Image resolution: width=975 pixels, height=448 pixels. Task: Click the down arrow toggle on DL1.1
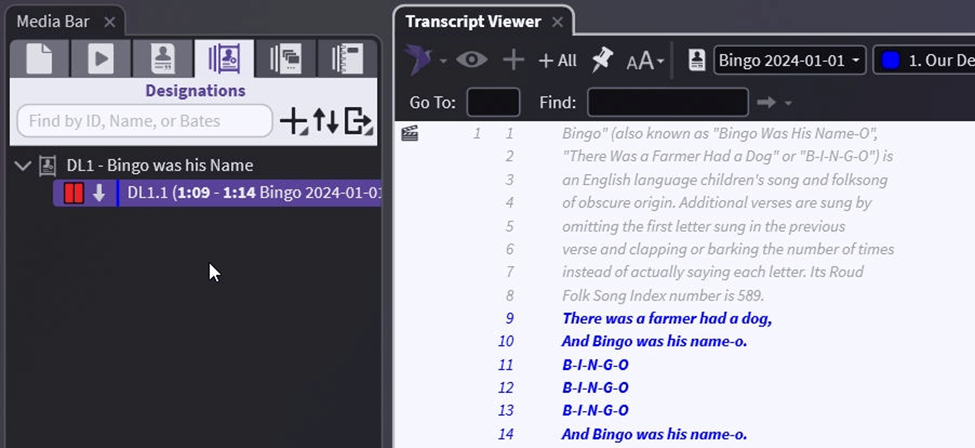[99, 193]
